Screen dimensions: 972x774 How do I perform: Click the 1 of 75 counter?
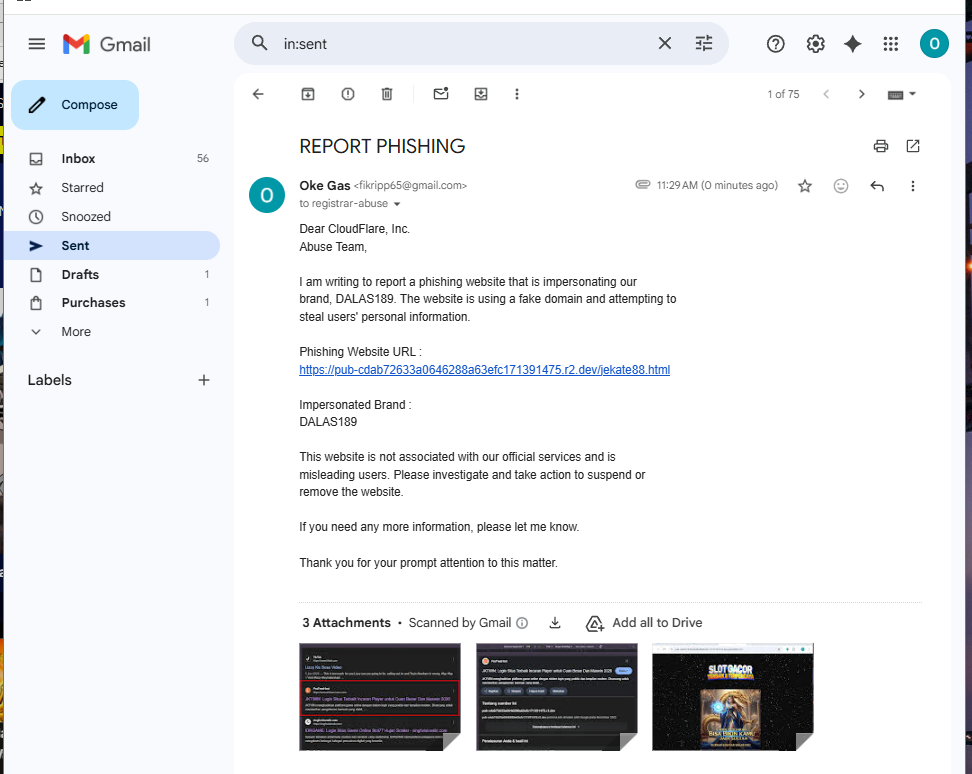(x=784, y=94)
